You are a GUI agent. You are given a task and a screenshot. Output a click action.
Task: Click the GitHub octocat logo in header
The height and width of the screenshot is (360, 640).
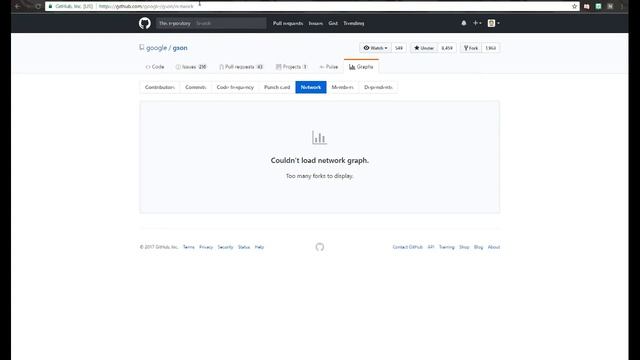pos(144,23)
